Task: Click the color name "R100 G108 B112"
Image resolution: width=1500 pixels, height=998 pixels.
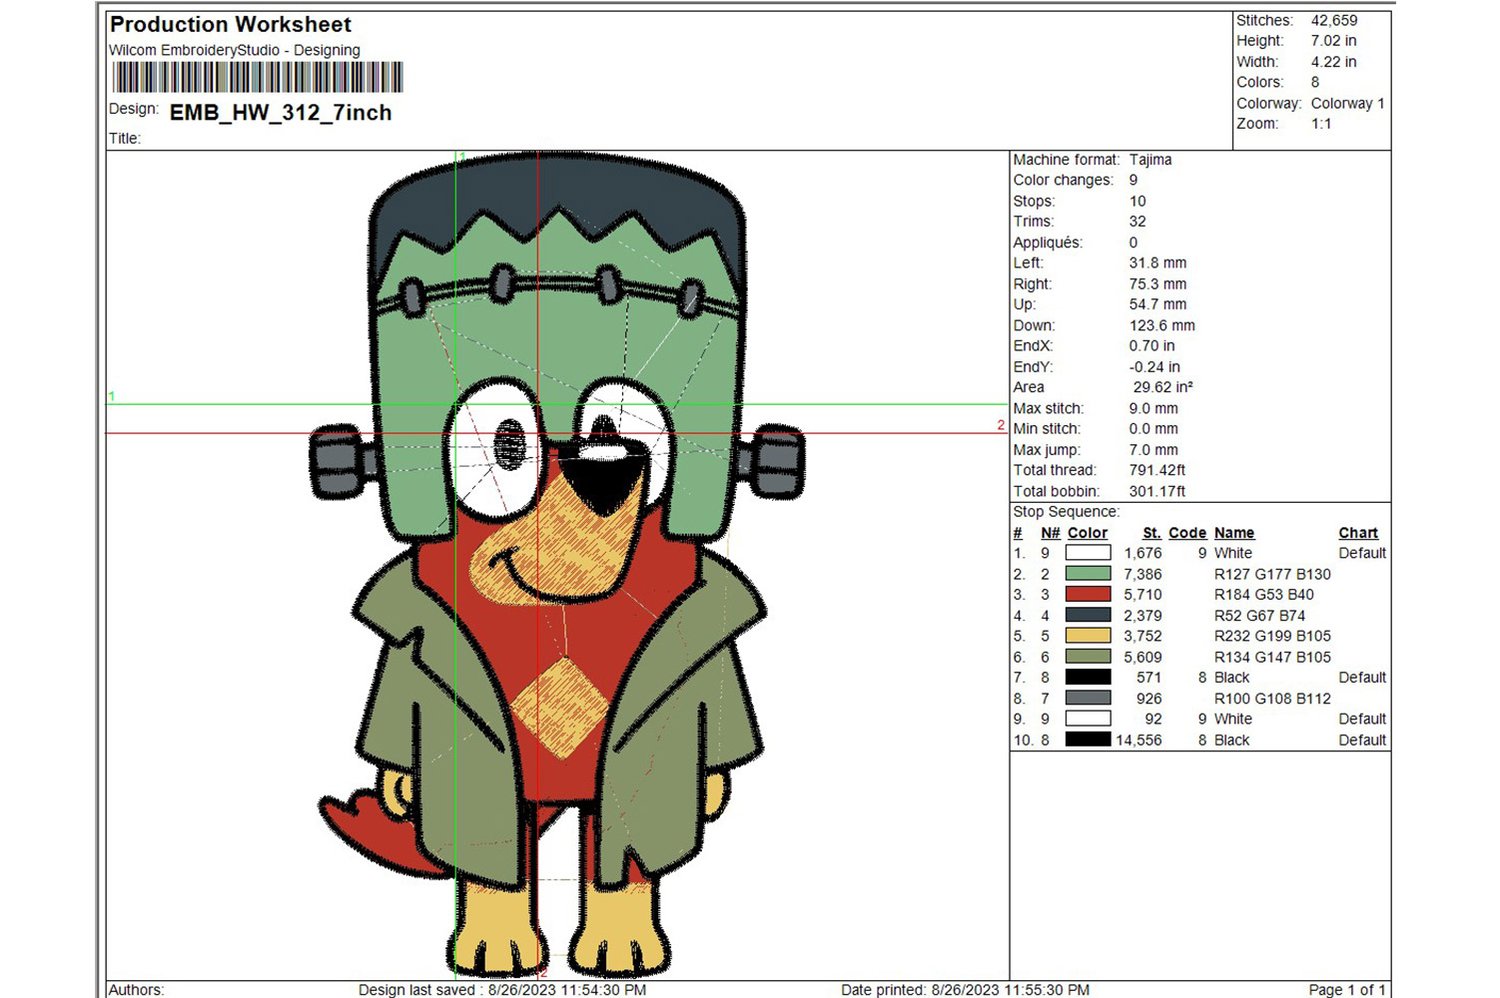Action: (x=1273, y=699)
